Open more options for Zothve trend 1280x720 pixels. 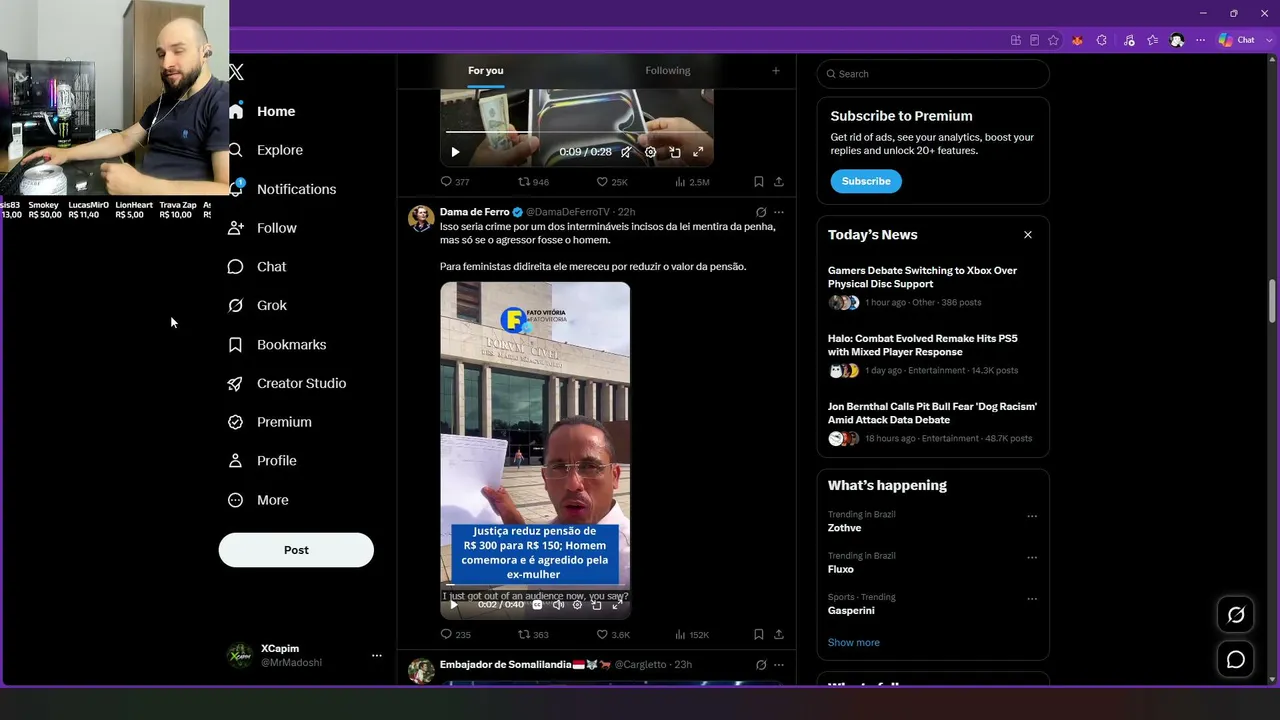(1032, 516)
